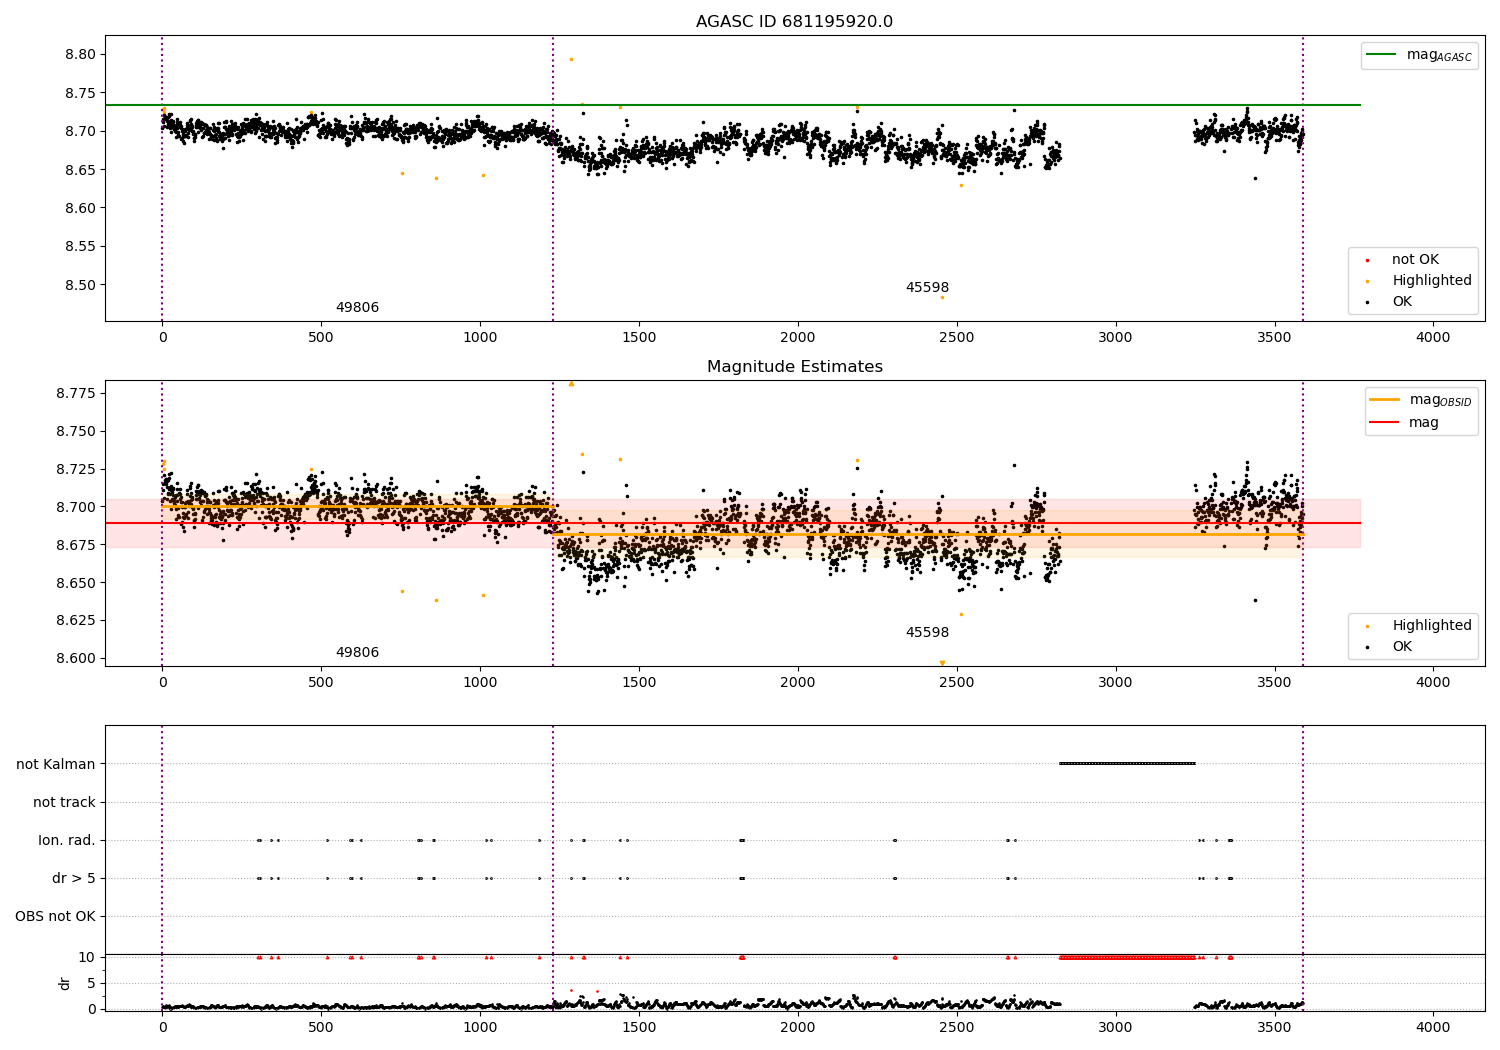Click the red line swatch next to "mag"
The image size is (1500, 1050).
pos(1385,423)
